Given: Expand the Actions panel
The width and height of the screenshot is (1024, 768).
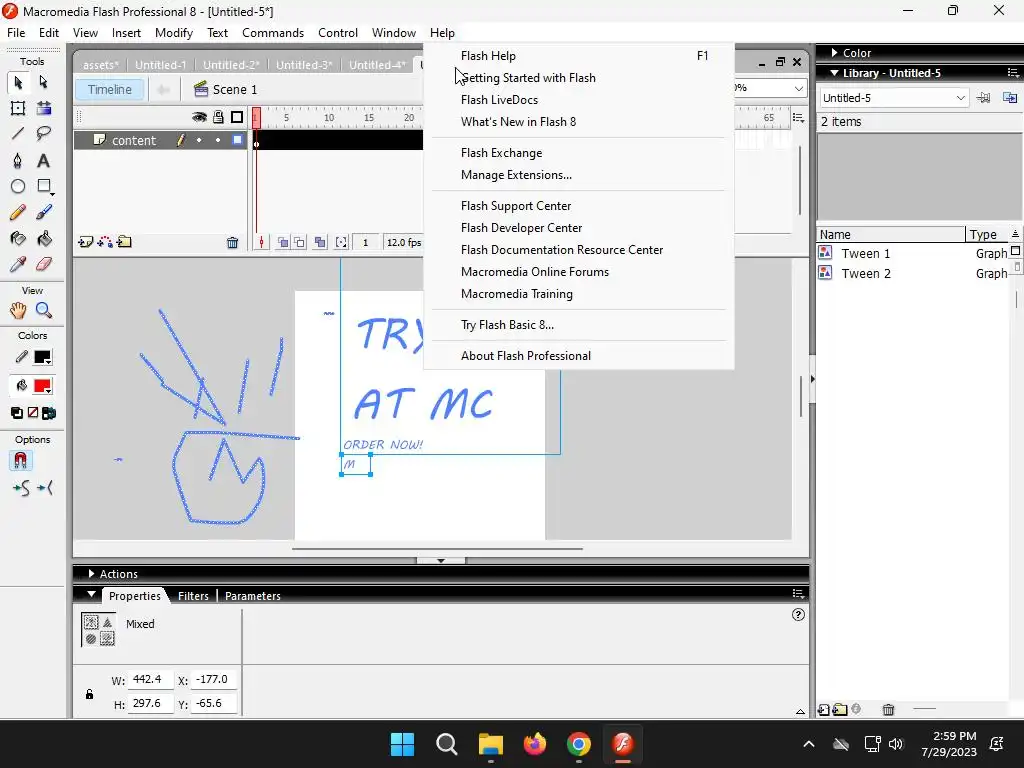Looking at the screenshot, I should pyautogui.click(x=91, y=574).
